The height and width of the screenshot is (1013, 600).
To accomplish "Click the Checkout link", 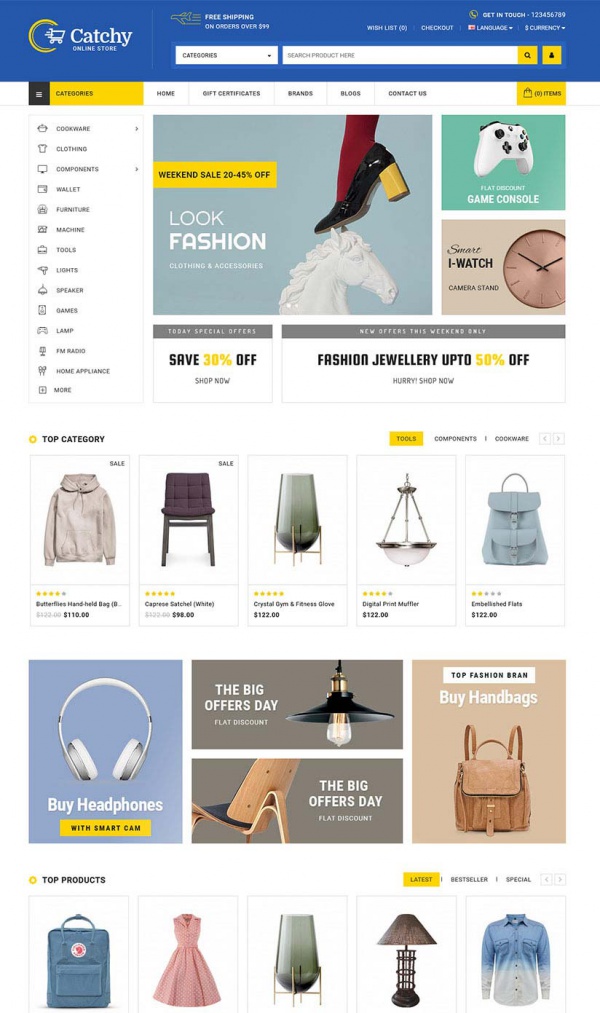I will tap(437, 28).
